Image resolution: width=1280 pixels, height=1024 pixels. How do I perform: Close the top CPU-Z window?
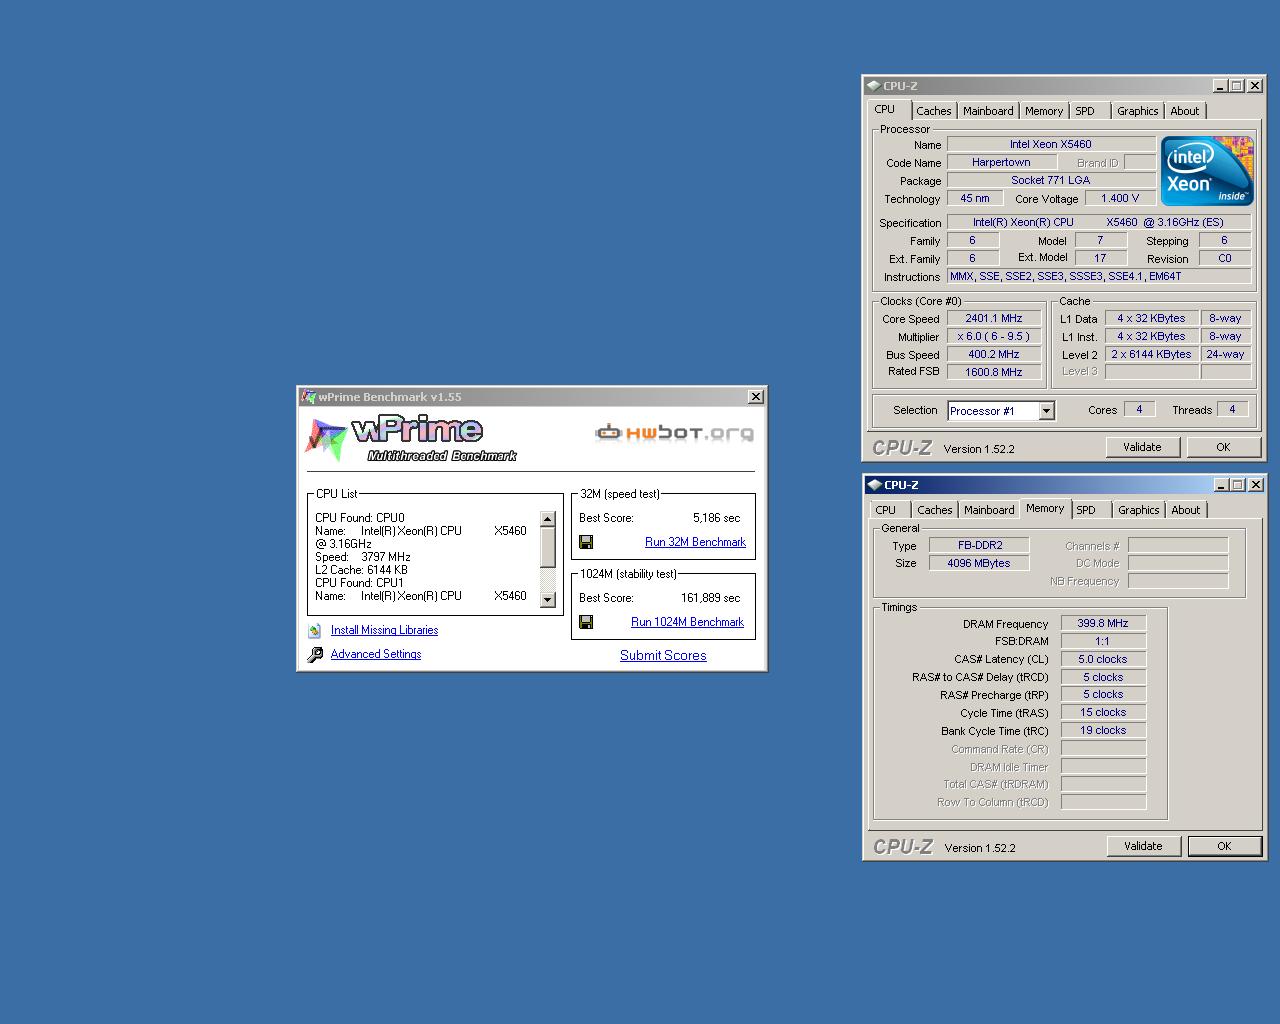[x=1256, y=86]
